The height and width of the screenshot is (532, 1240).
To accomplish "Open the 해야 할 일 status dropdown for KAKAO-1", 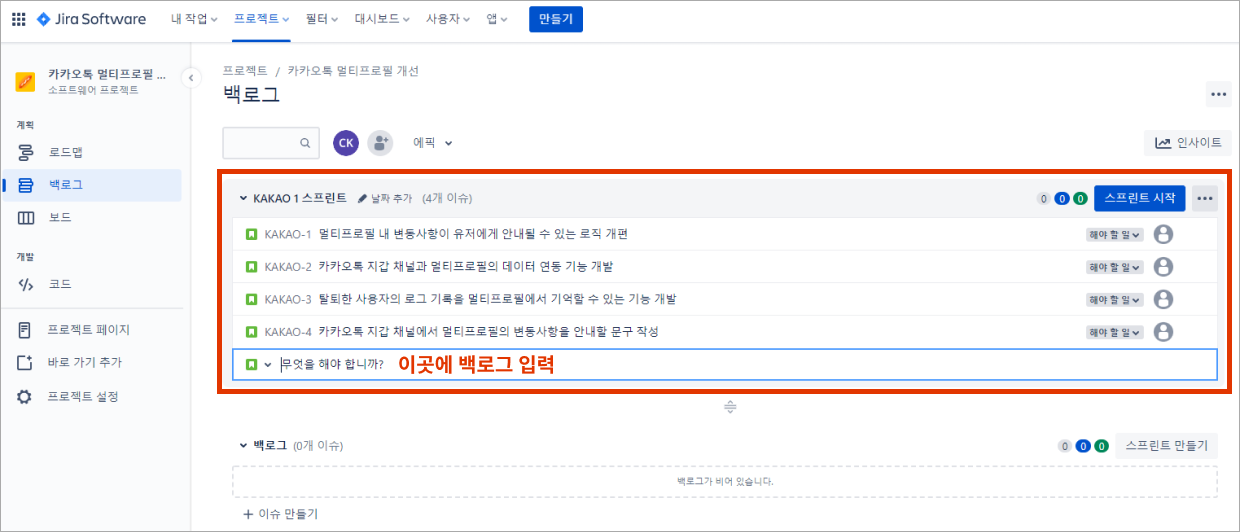I will [1115, 235].
